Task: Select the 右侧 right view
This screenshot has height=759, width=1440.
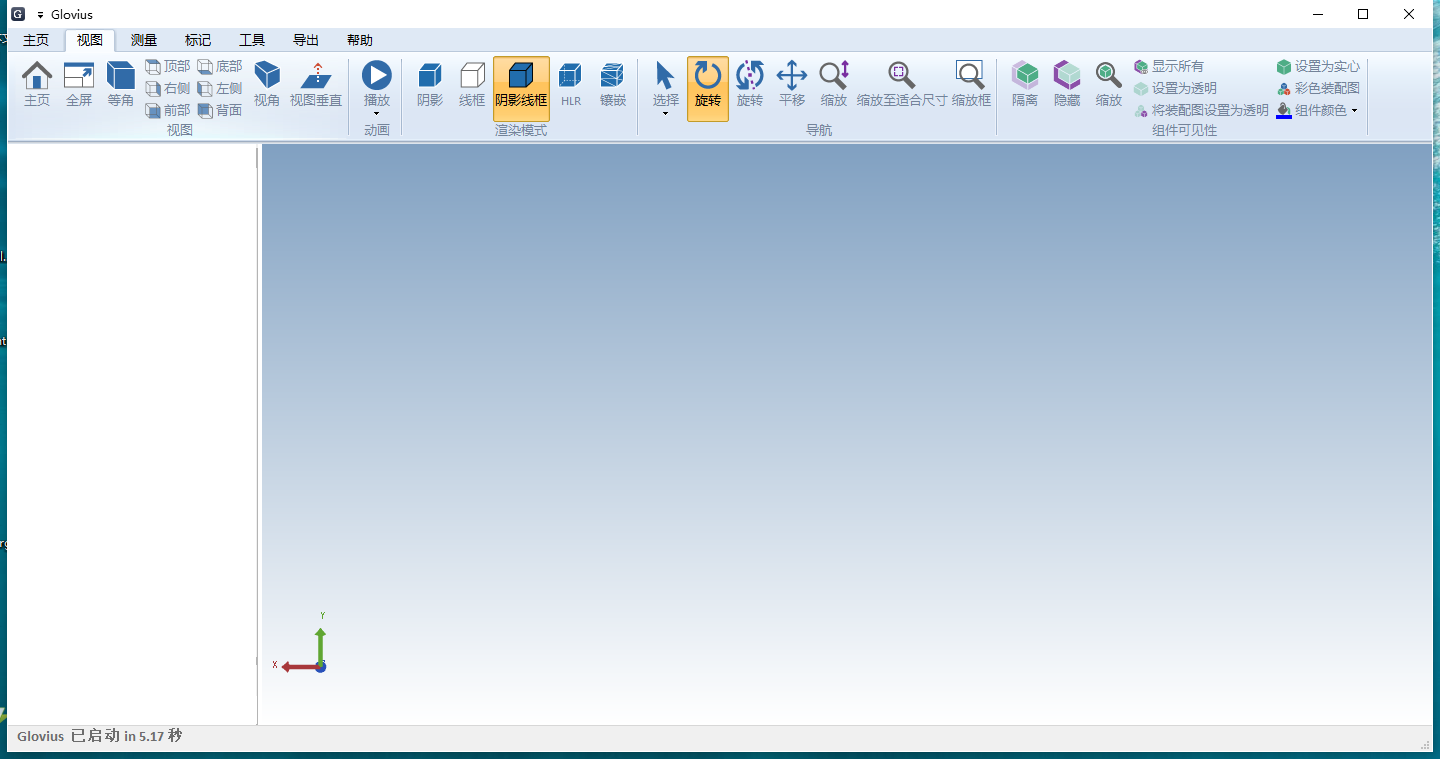Action: [x=167, y=88]
